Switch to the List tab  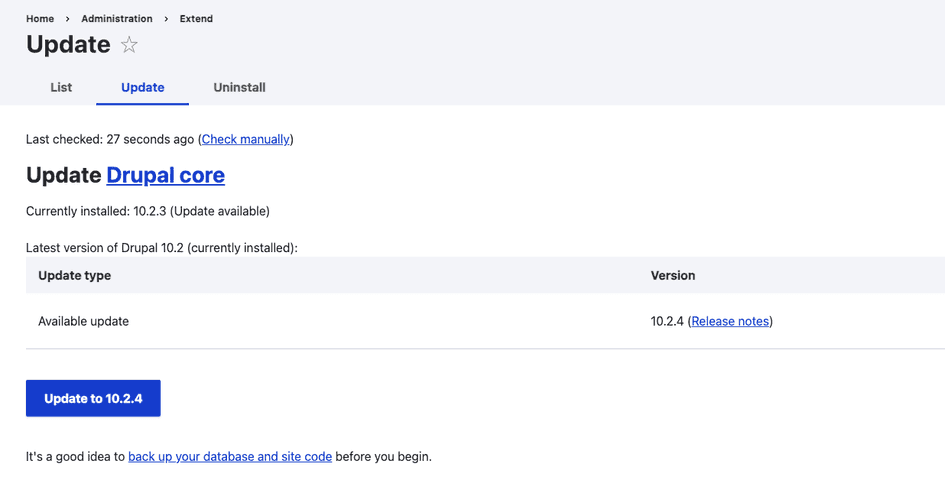point(61,87)
